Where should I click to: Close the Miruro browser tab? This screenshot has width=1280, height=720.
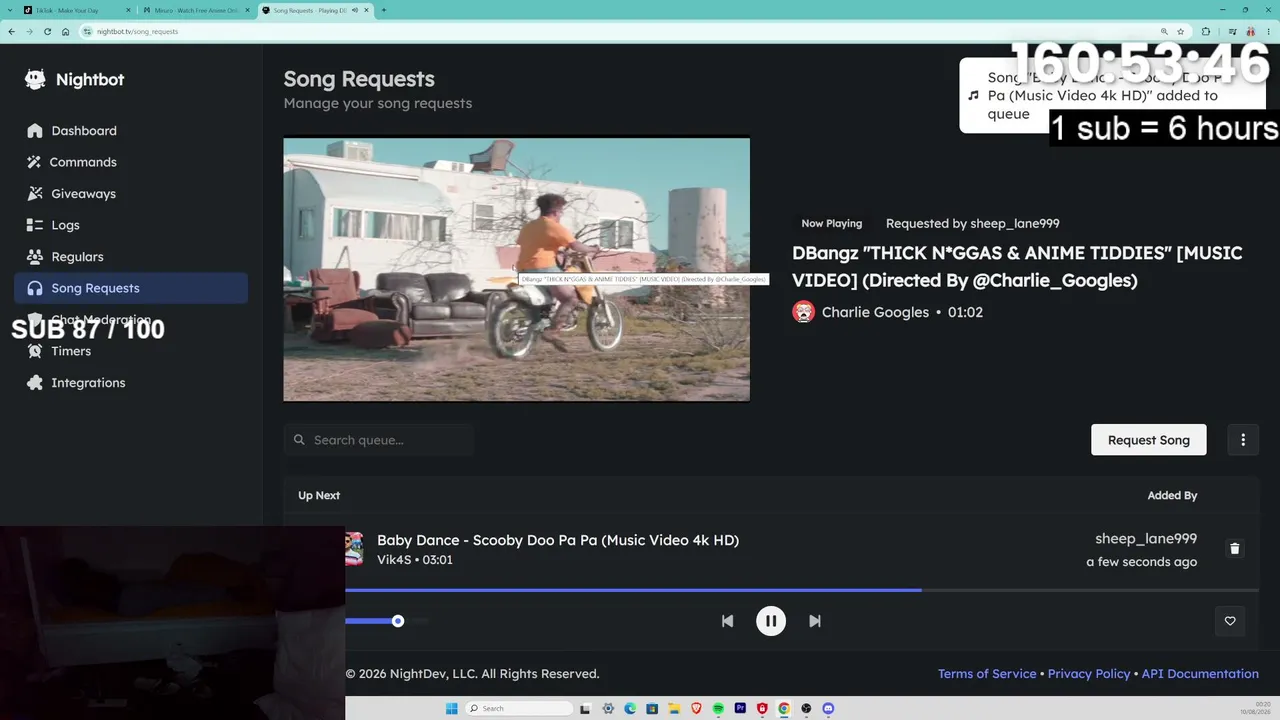(x=246, y=10)
